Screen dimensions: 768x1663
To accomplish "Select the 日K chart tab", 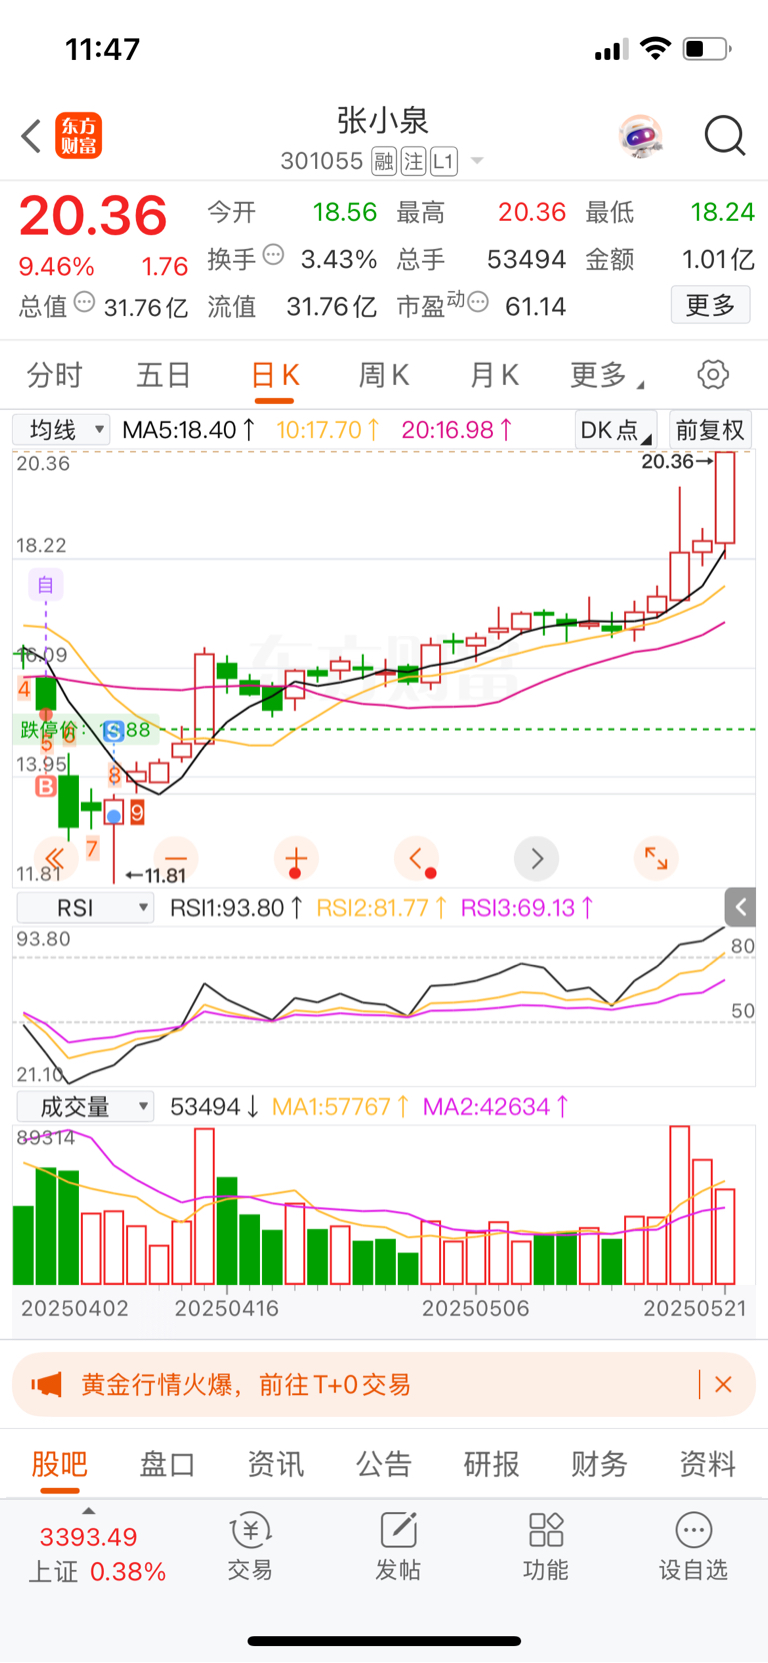I will 275,375.
